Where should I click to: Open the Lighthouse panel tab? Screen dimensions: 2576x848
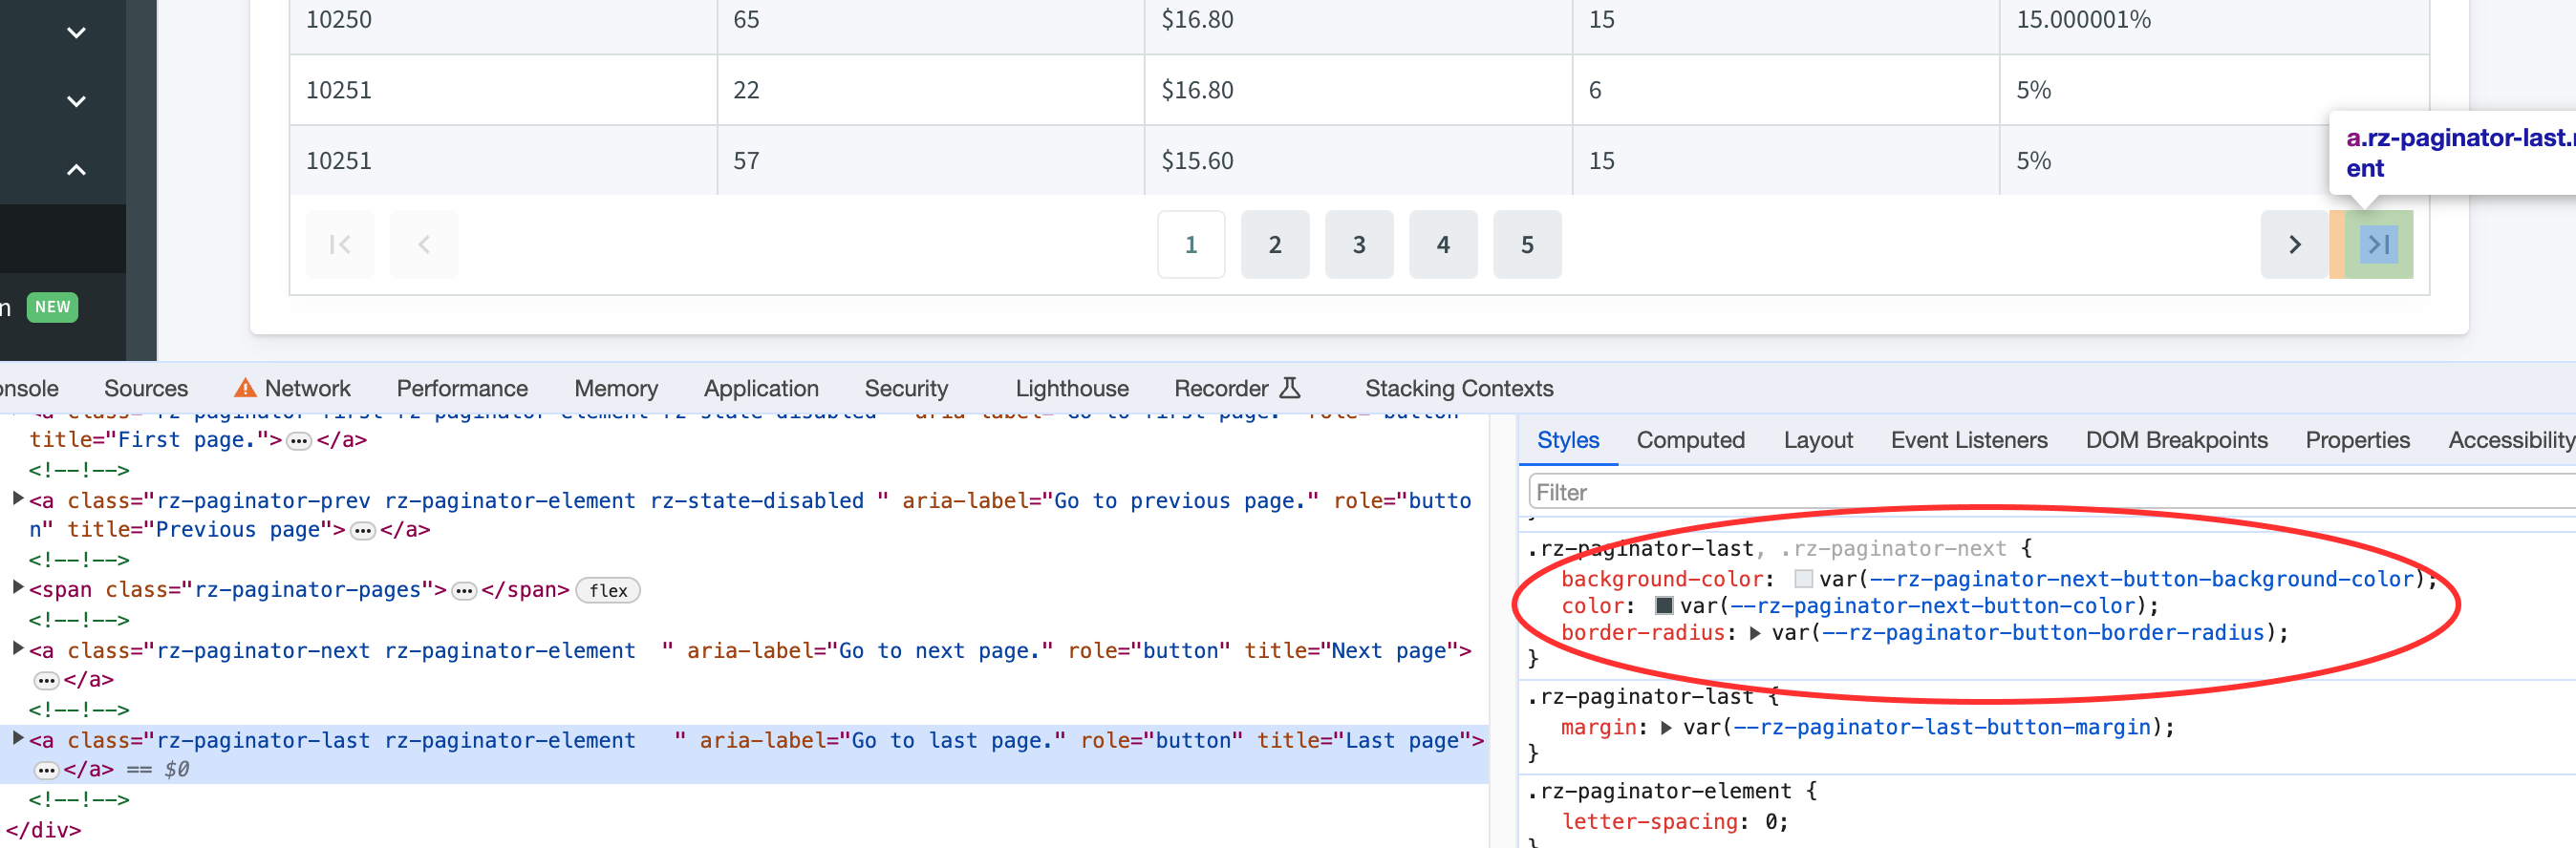(x=1072, y=388)
